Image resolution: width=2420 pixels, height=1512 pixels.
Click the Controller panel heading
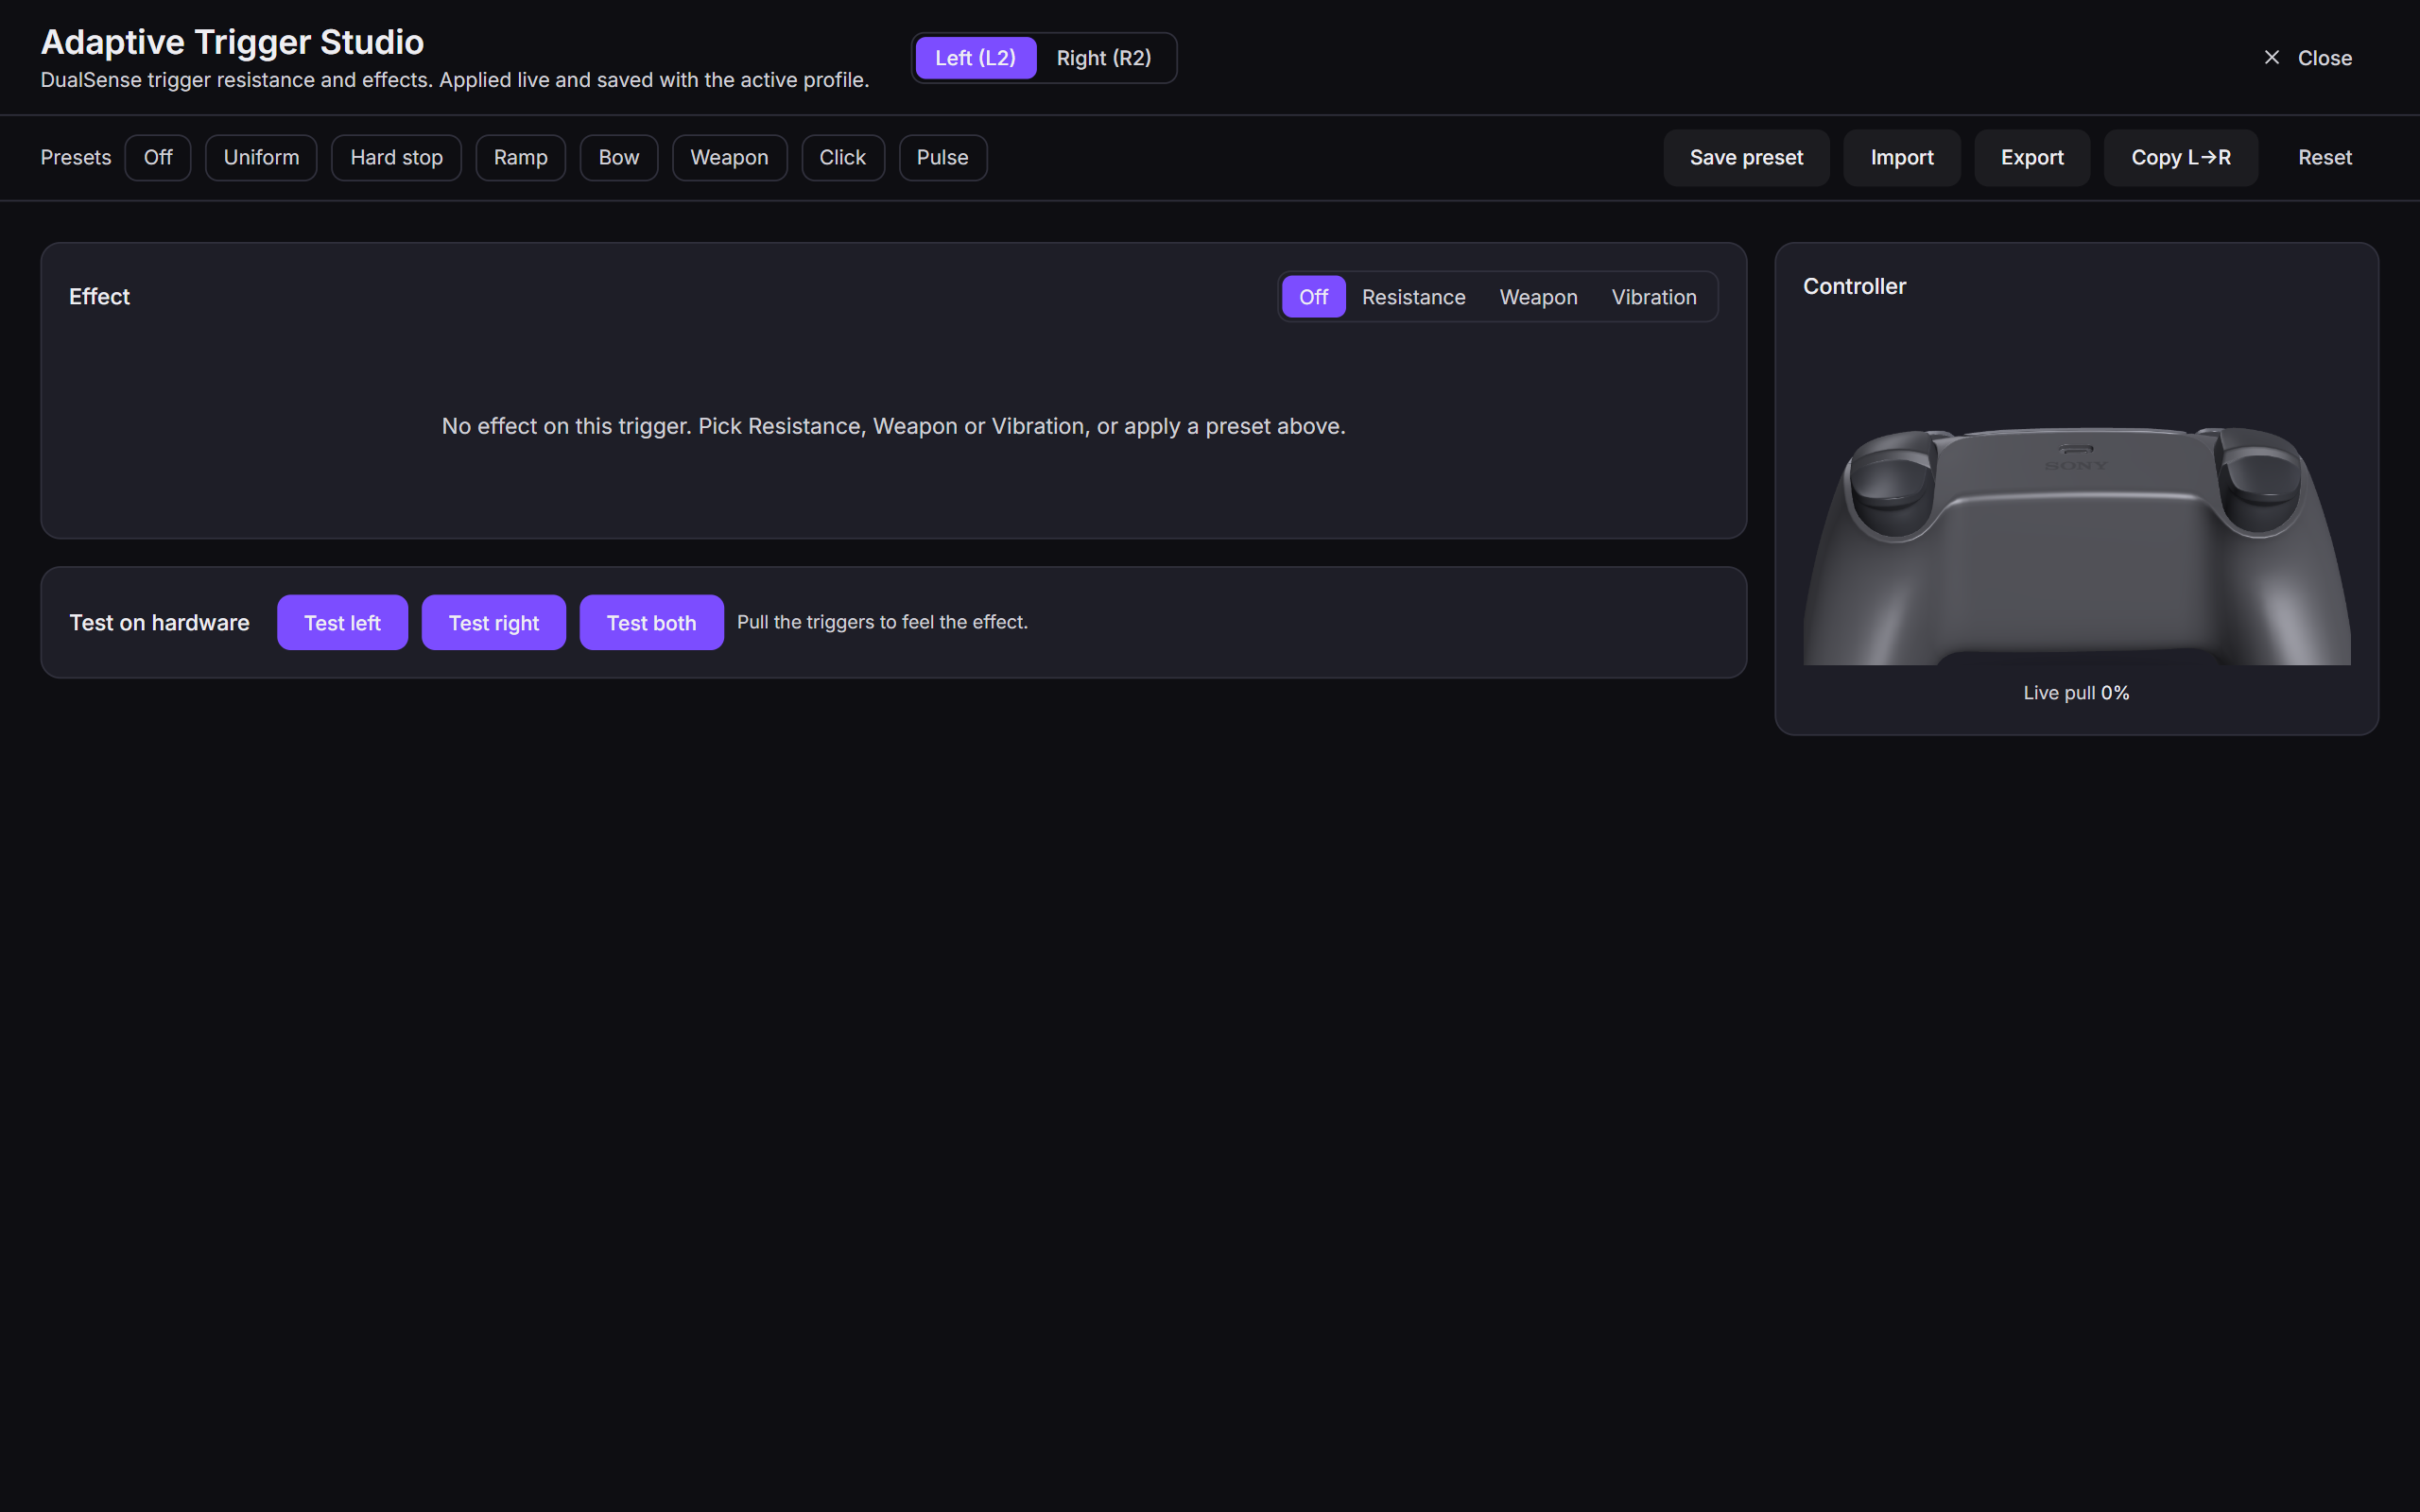[x=1855, y=287]
